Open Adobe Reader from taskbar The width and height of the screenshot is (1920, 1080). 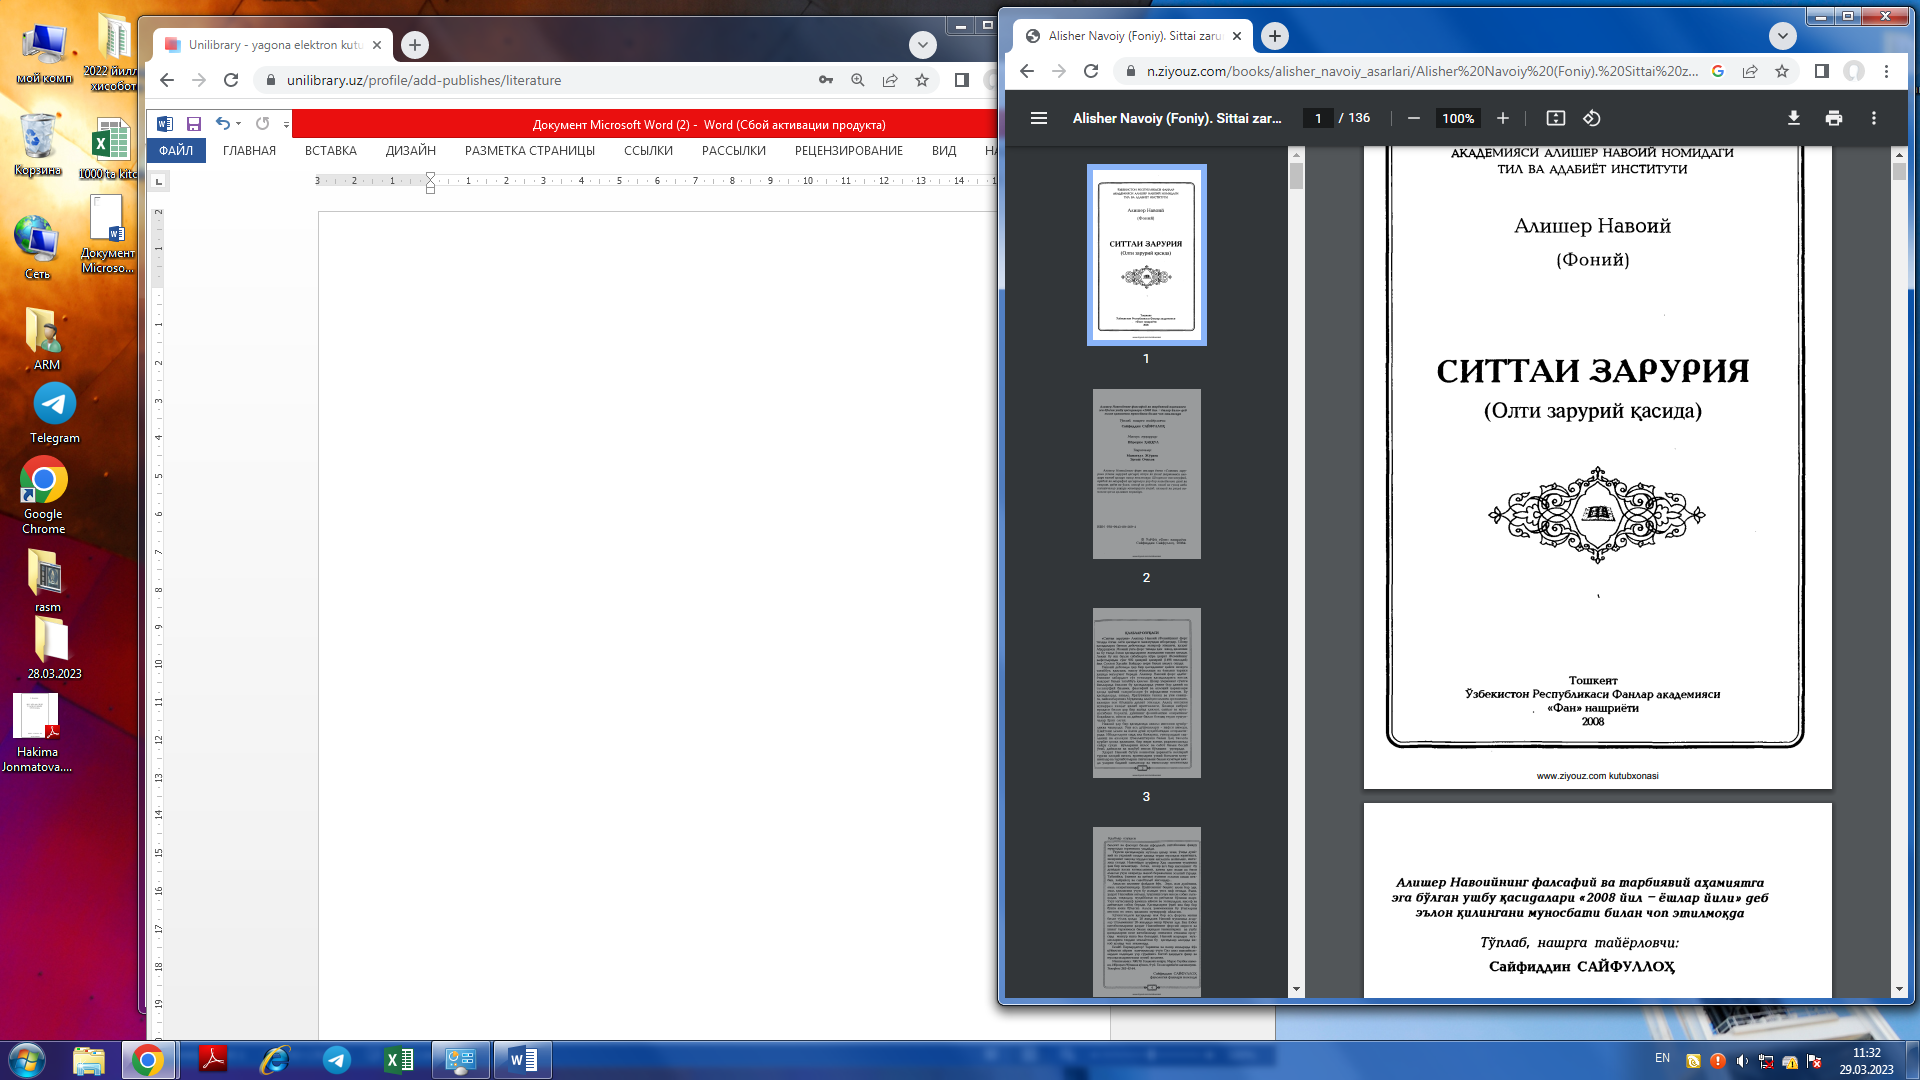point(213,1060)
